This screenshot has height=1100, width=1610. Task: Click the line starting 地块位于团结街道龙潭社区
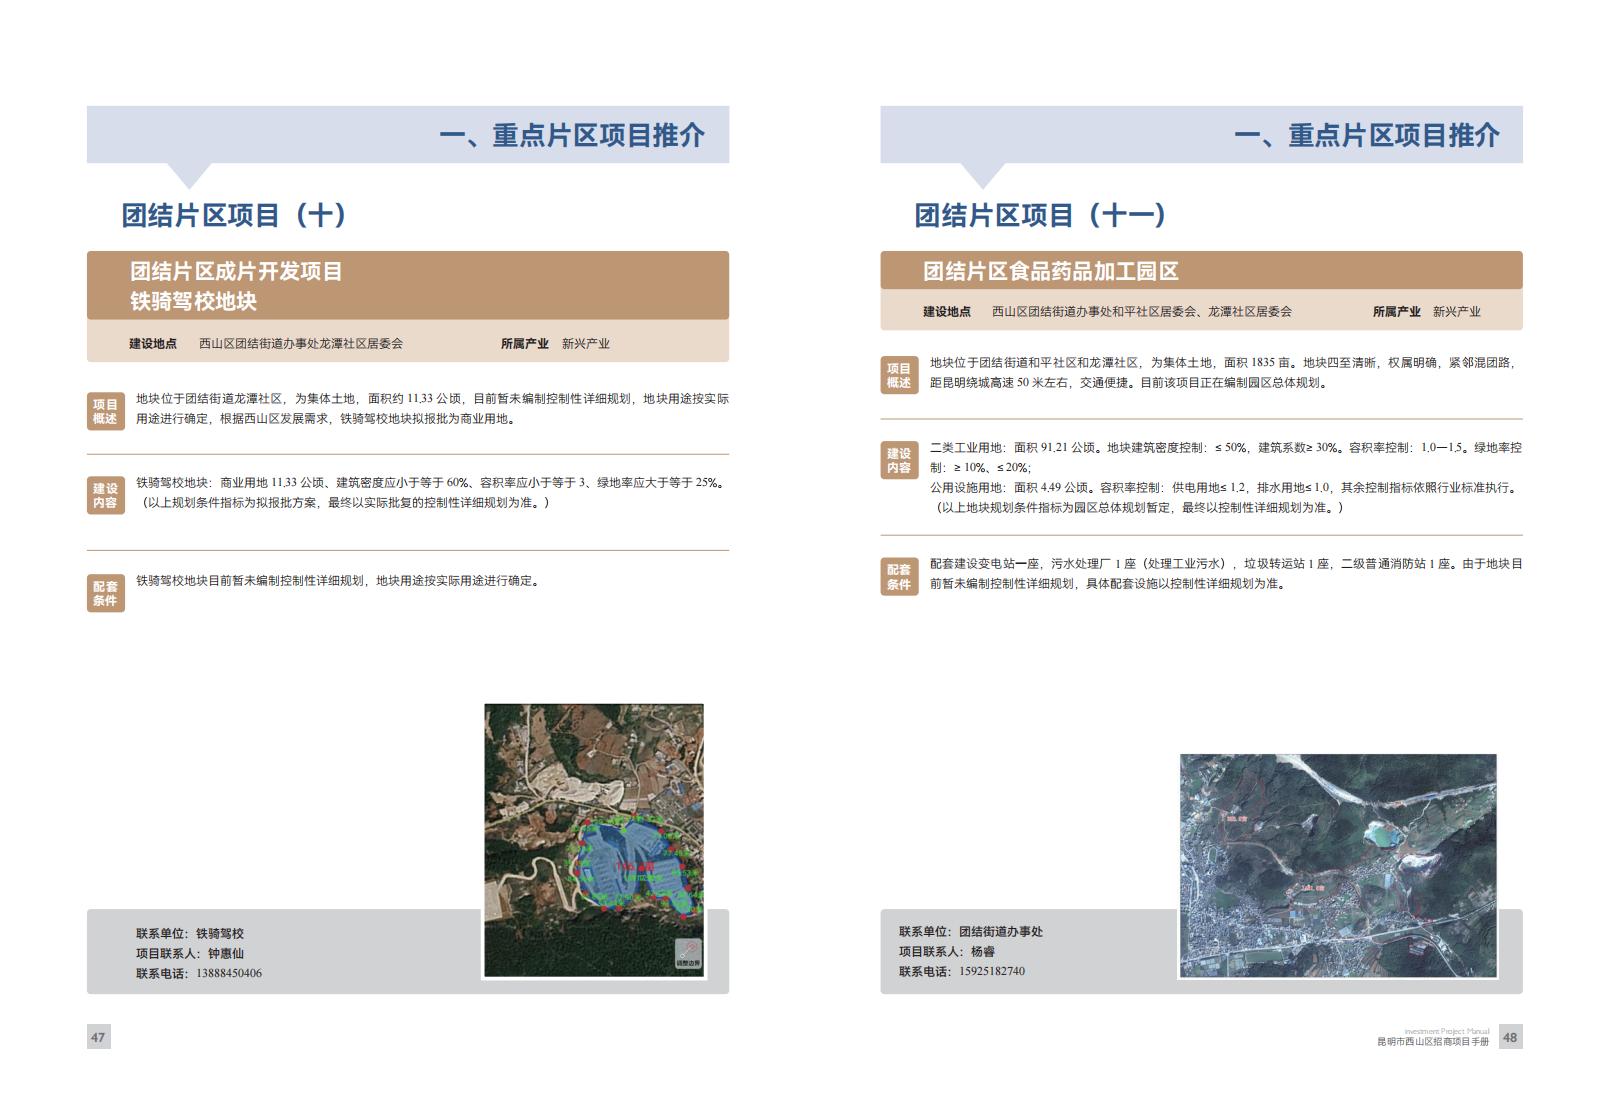point(432,398)
